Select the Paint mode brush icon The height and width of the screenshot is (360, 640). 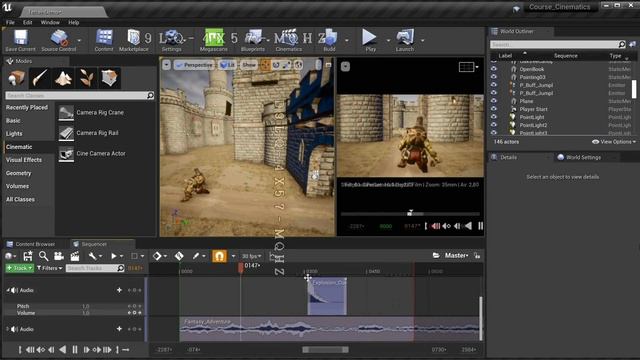40,78
